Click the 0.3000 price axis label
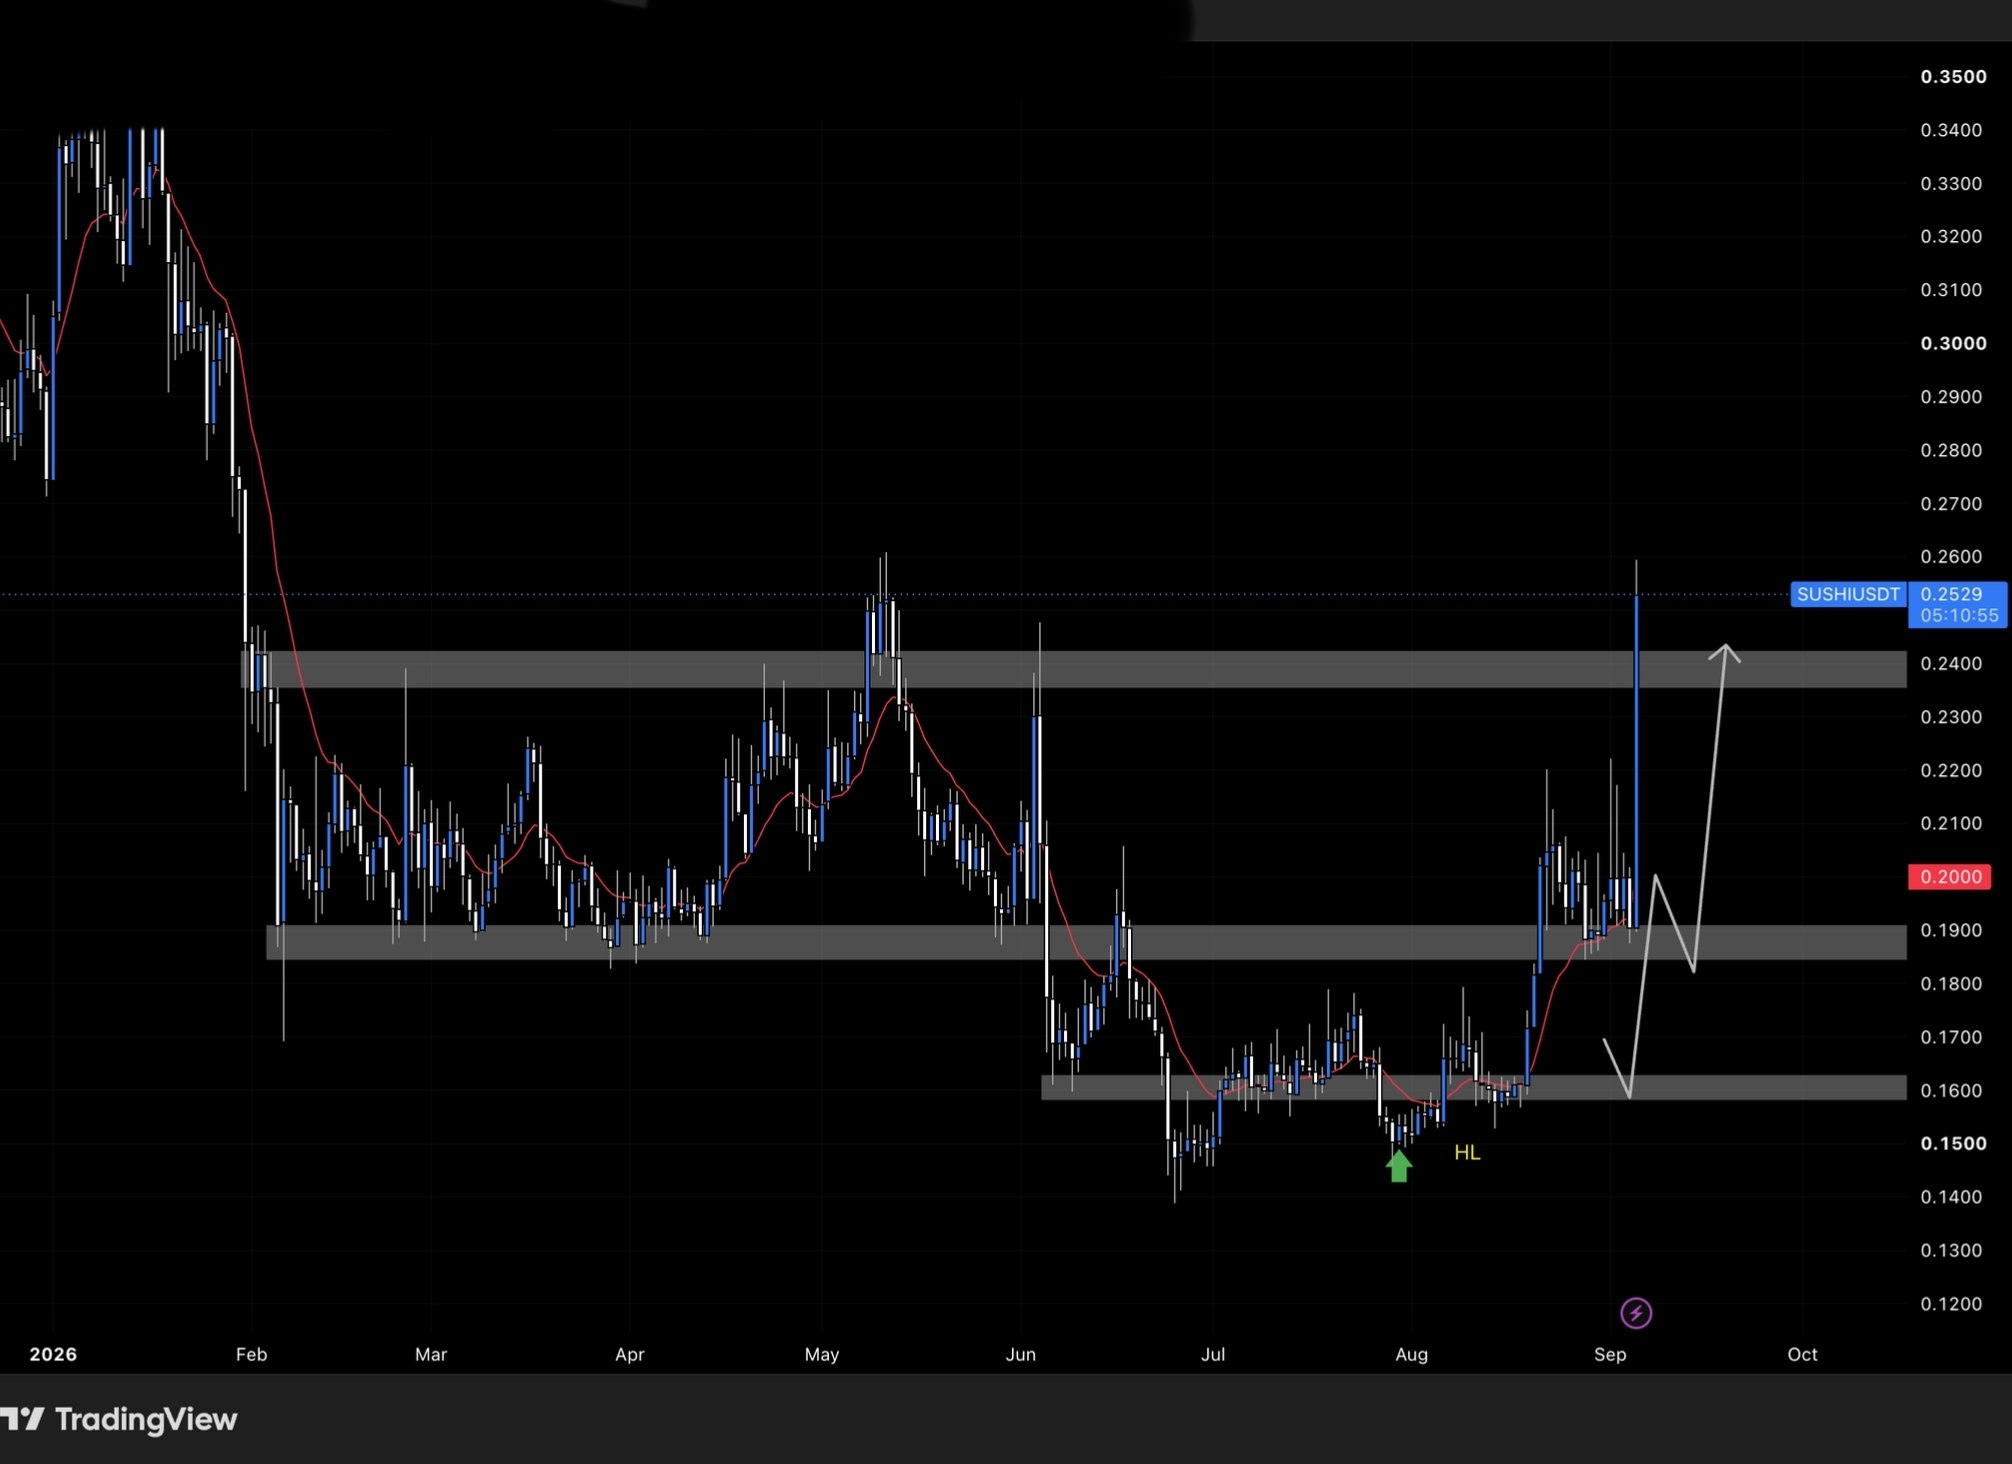 coord(1953,343)
